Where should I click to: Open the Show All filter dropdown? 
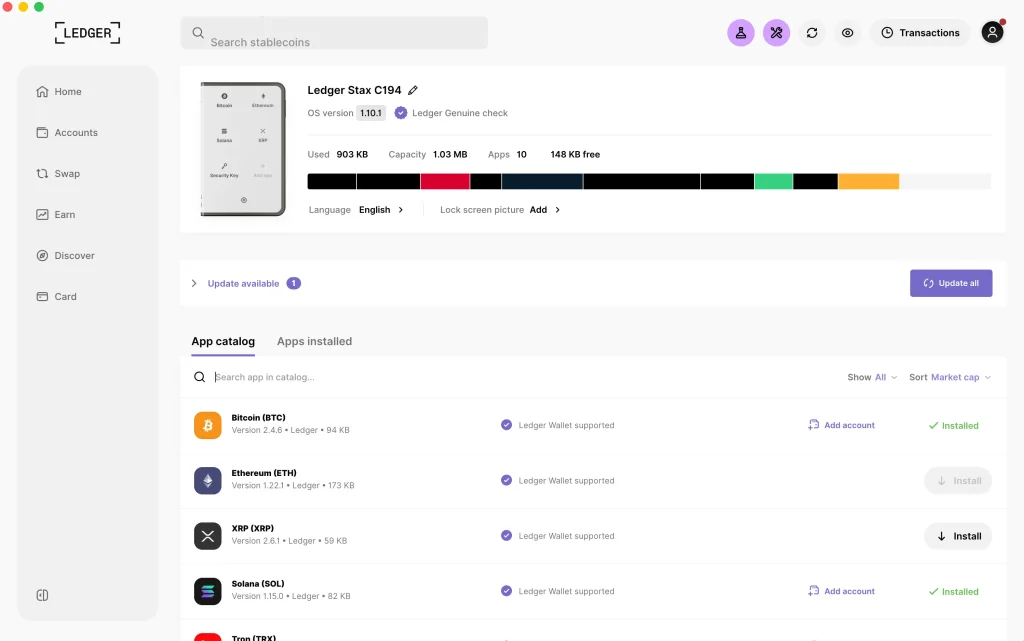pyautogui.click(x=872, y=377)
